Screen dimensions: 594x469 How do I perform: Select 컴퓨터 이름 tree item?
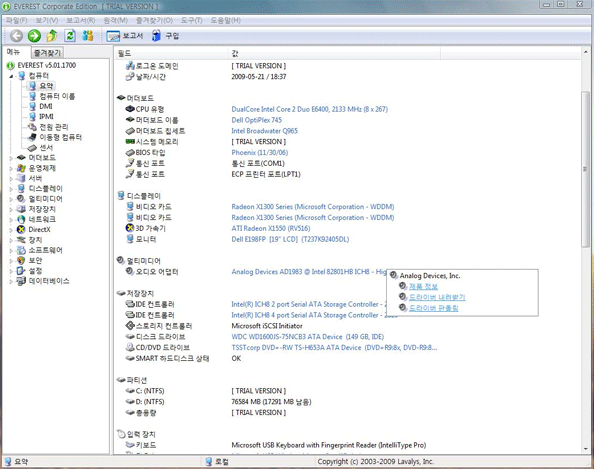point(57,96)
